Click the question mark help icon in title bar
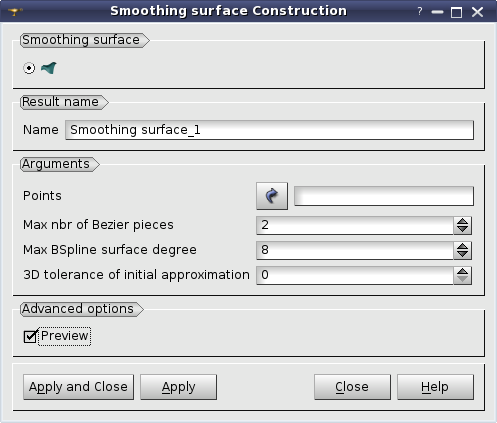 click(x=420, y=12)
